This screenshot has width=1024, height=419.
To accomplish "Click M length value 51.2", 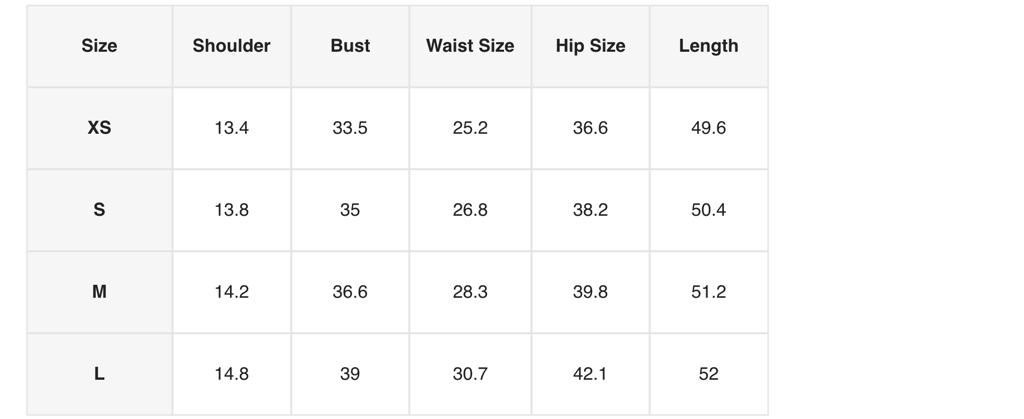I will (x=708, y=292).
